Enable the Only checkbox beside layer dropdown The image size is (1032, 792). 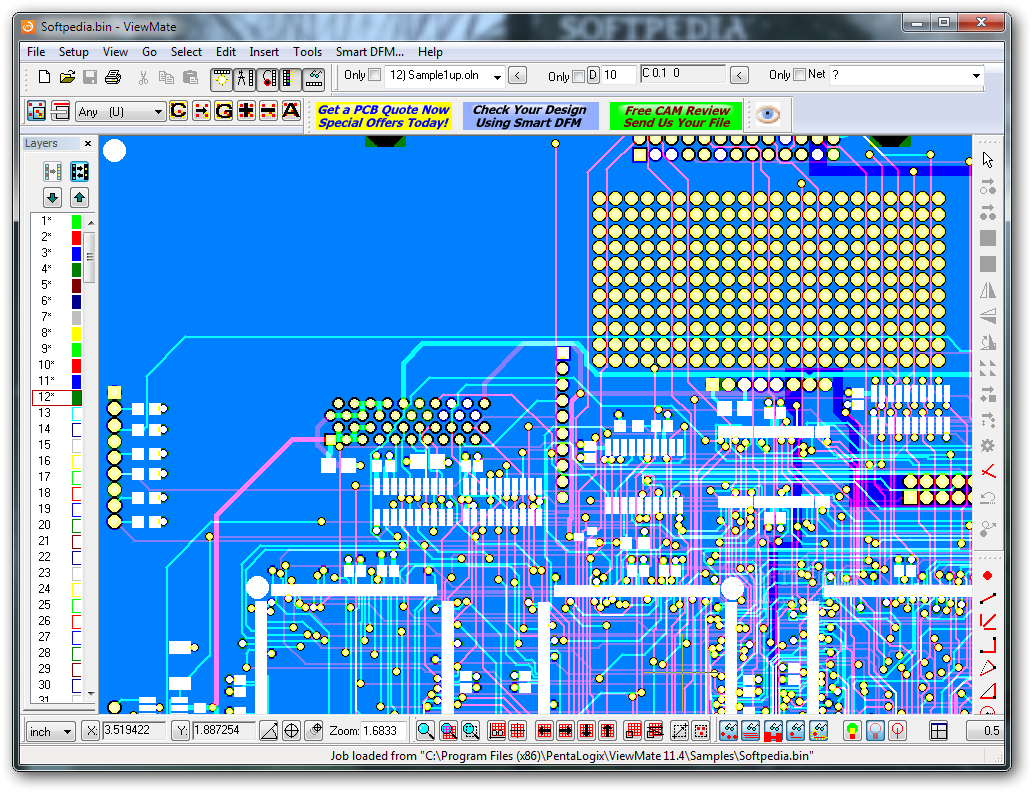click(375, 75)
